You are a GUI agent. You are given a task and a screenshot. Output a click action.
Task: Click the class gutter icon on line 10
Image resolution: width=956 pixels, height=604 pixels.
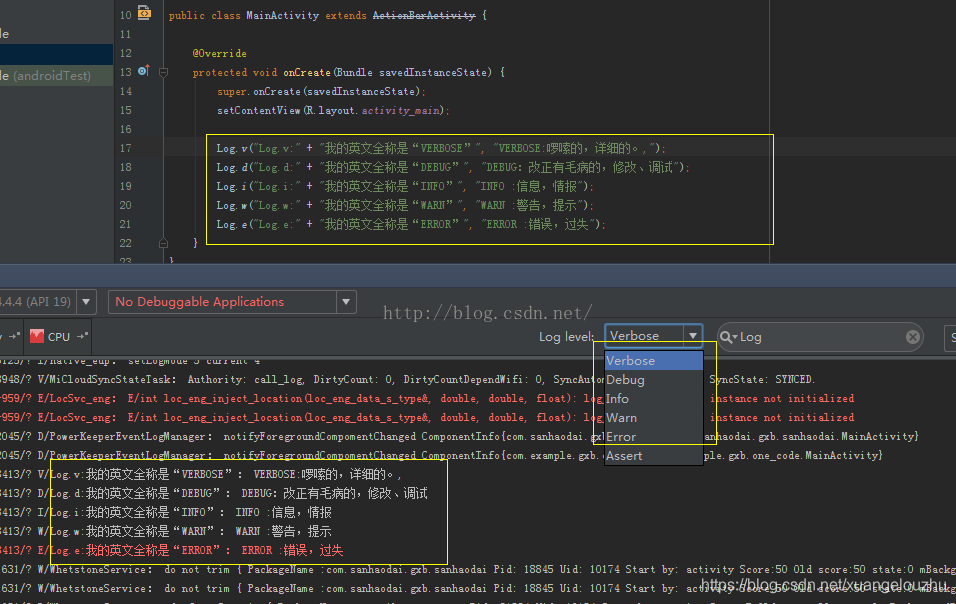click(x=144, y=12)
